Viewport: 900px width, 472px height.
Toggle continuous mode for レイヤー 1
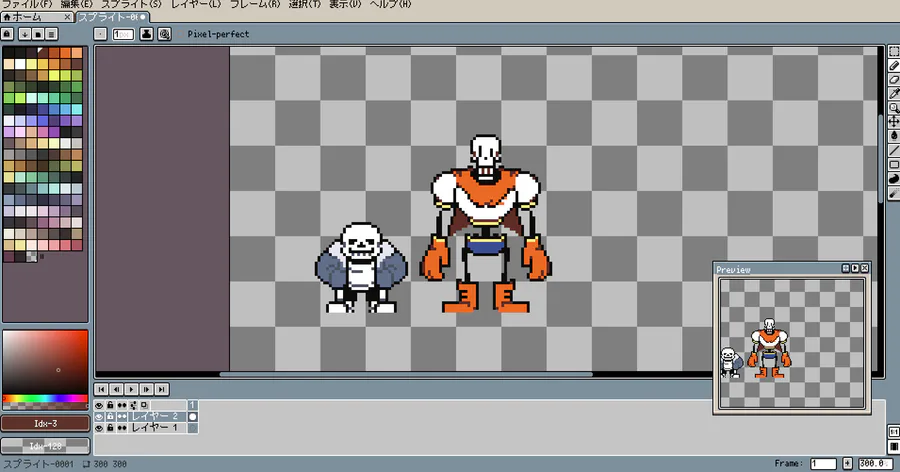coord(122,428)
